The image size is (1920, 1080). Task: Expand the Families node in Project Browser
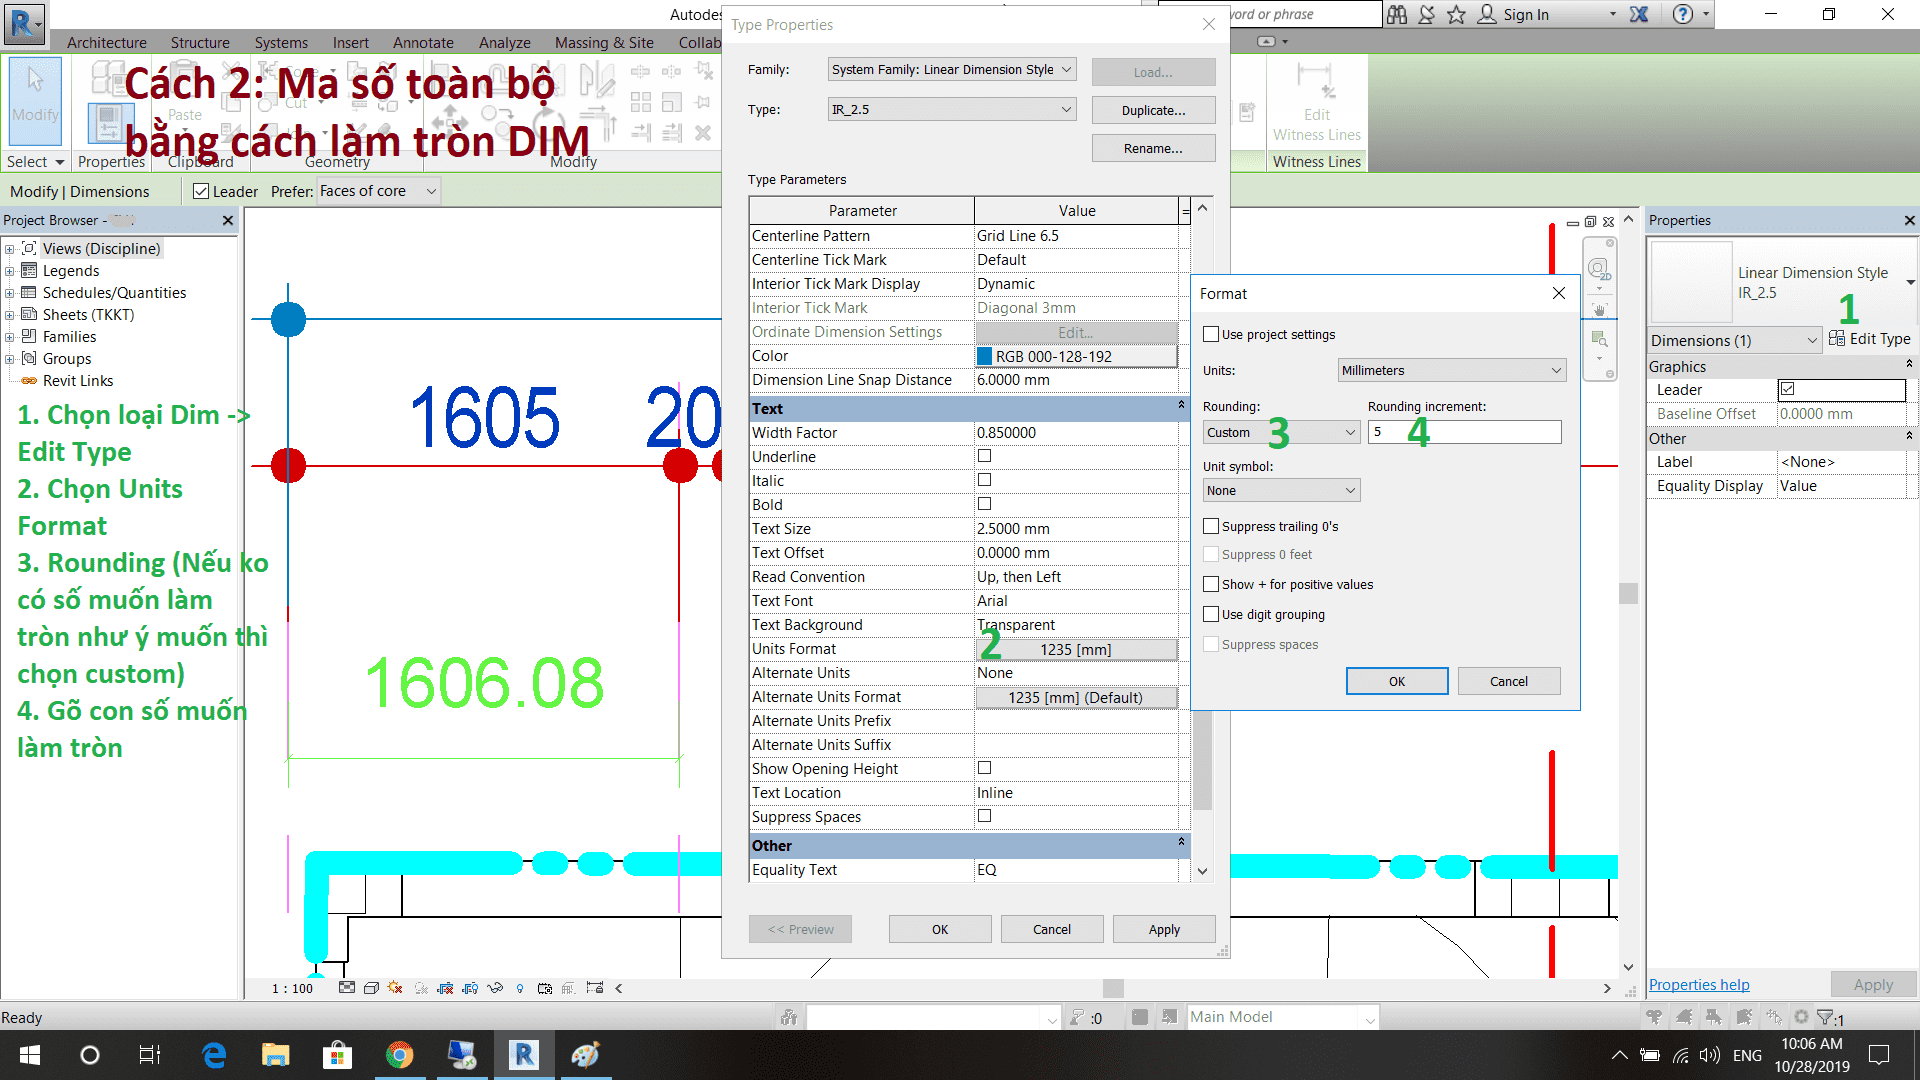(10, 337)
